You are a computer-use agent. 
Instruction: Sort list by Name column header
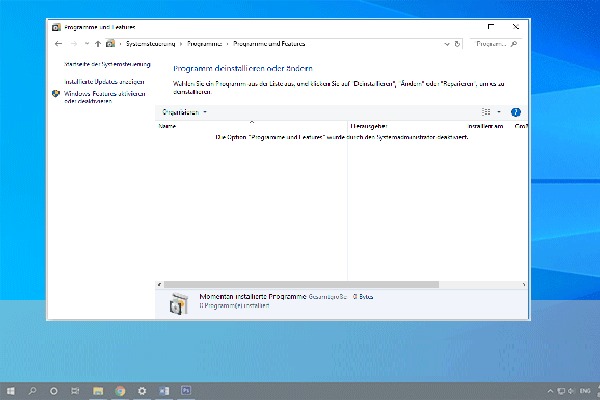coord(168,127)
